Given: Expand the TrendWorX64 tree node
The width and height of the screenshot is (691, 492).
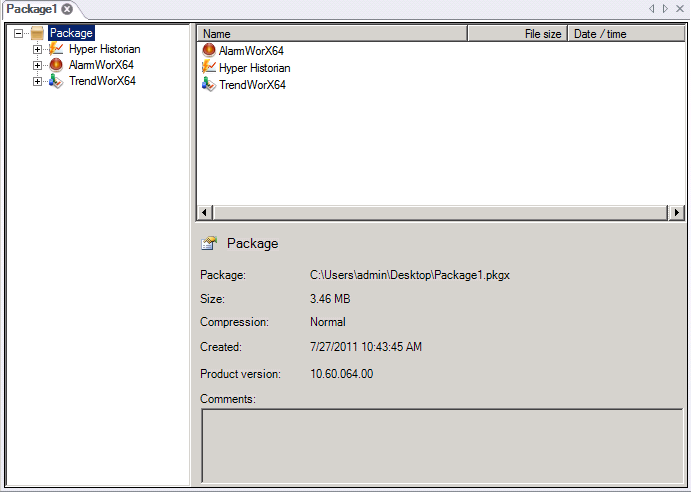Looking at the screenshot, I should tap(38, 81).
